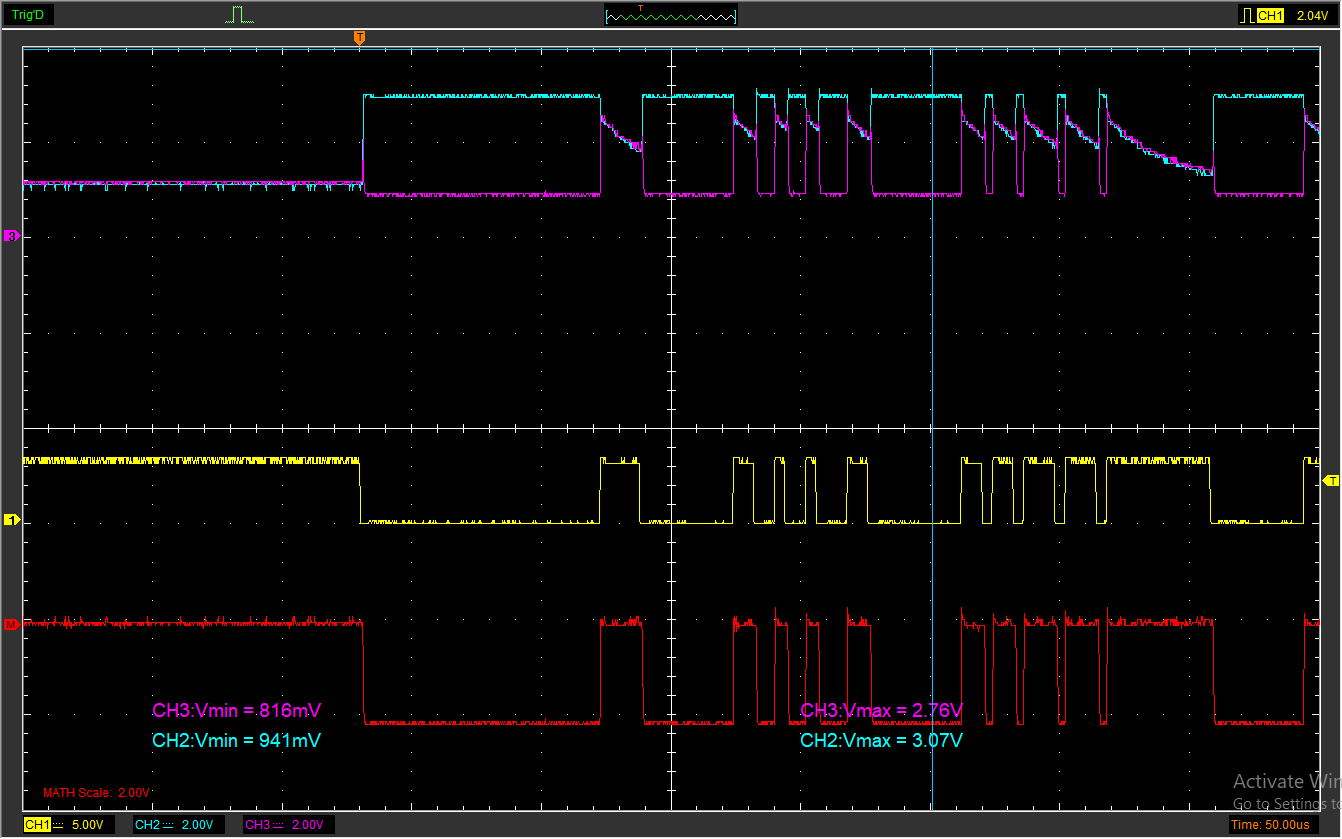
Task: Click the orange T trigger position marker
Action: tap(360, 37)
